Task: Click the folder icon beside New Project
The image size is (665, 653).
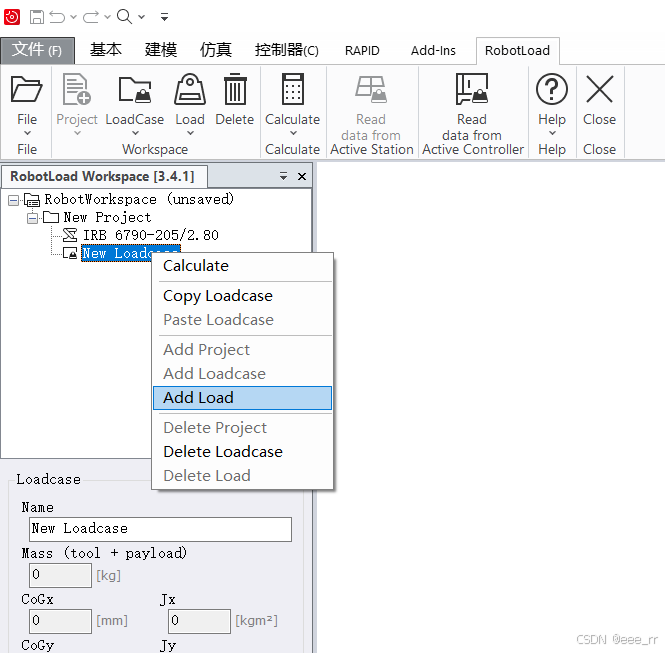Action: tap(51, 218)
